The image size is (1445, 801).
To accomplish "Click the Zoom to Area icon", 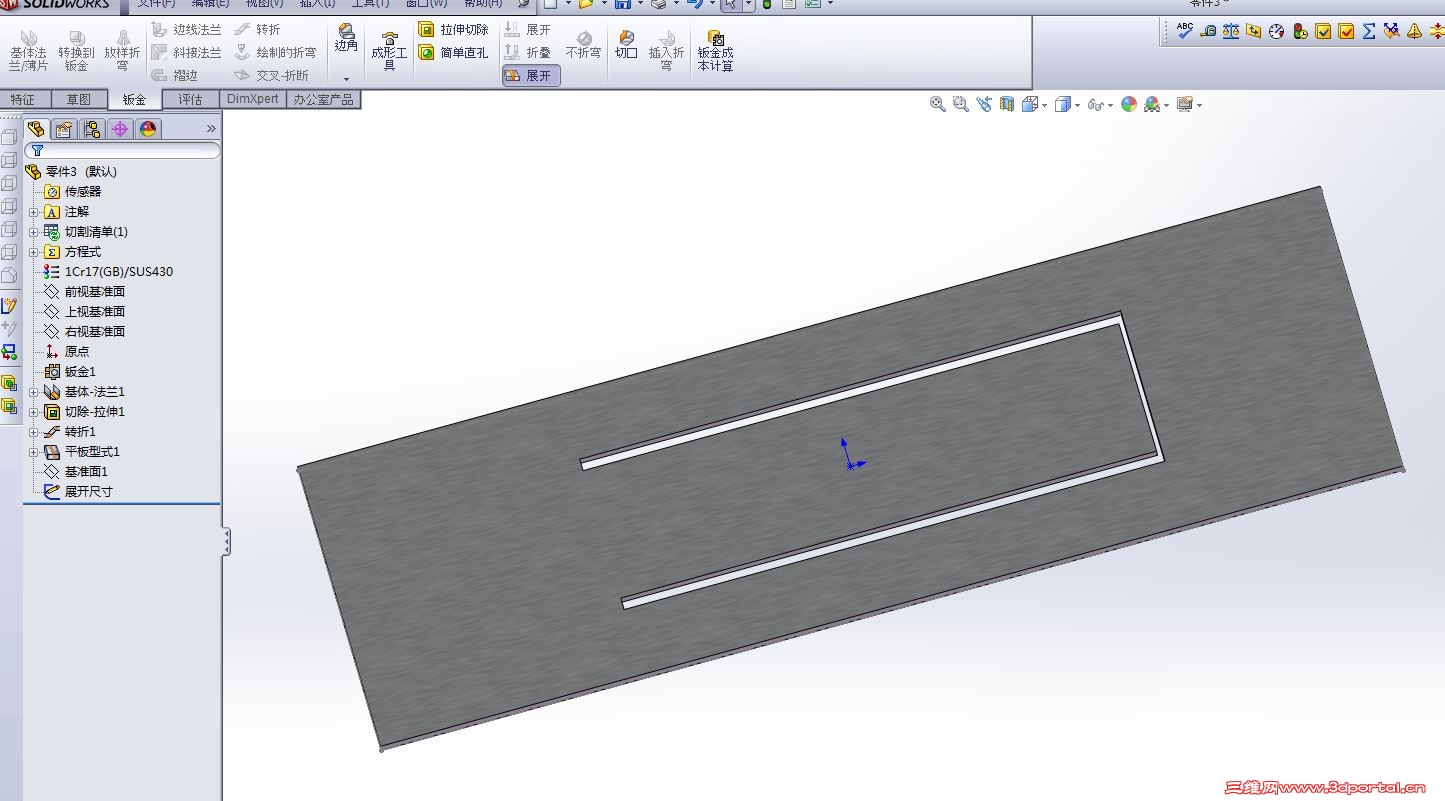I will point(961,104).
